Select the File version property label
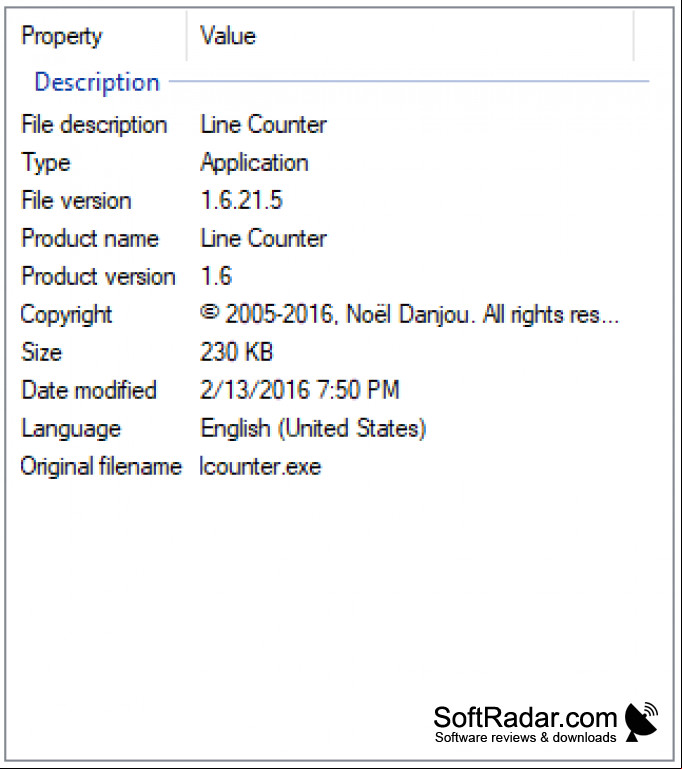 pos(76,200)
